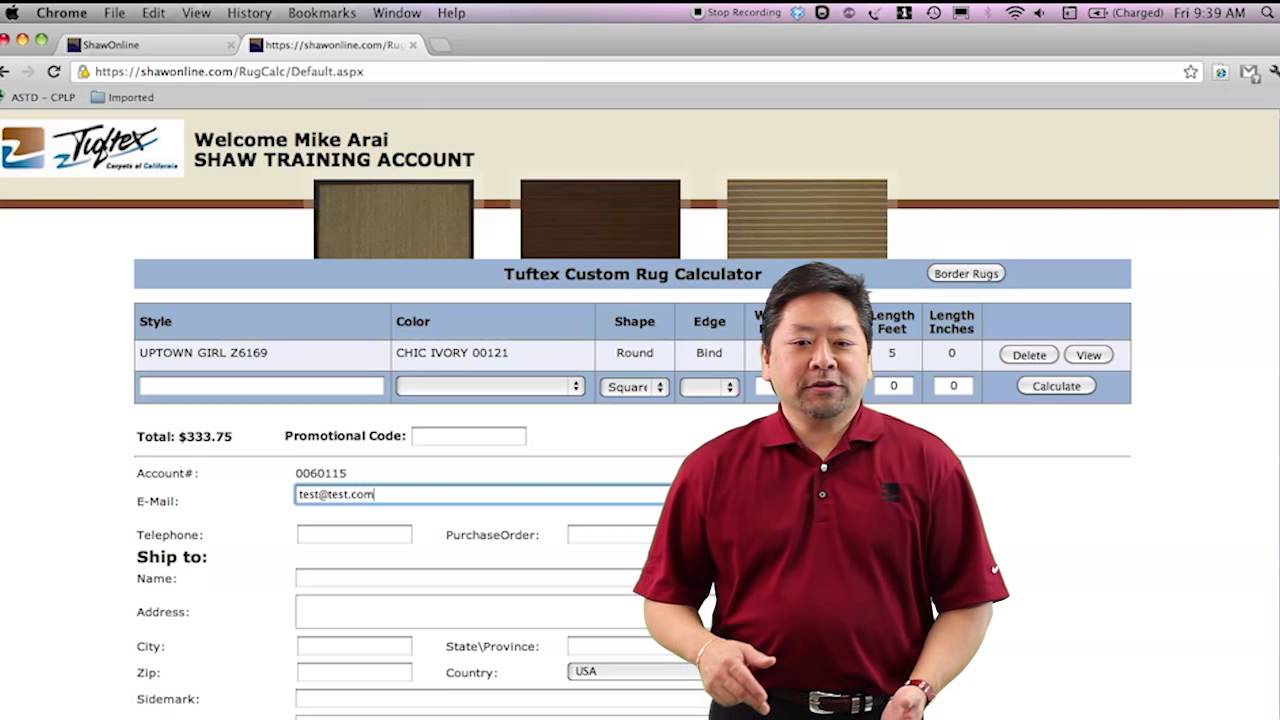Click the browser address bar URL

click(x=229, y=72)
